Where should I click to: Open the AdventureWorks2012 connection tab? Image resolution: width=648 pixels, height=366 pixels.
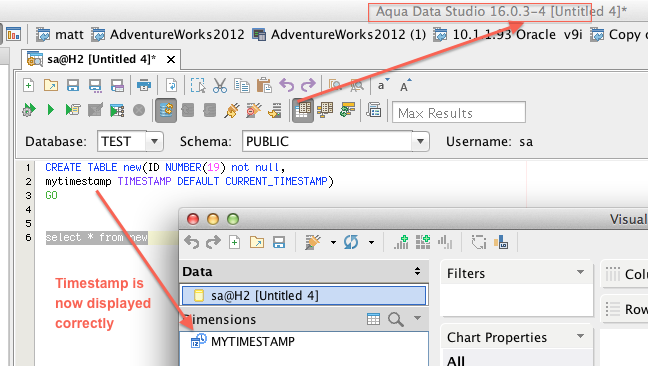[167, 35]
